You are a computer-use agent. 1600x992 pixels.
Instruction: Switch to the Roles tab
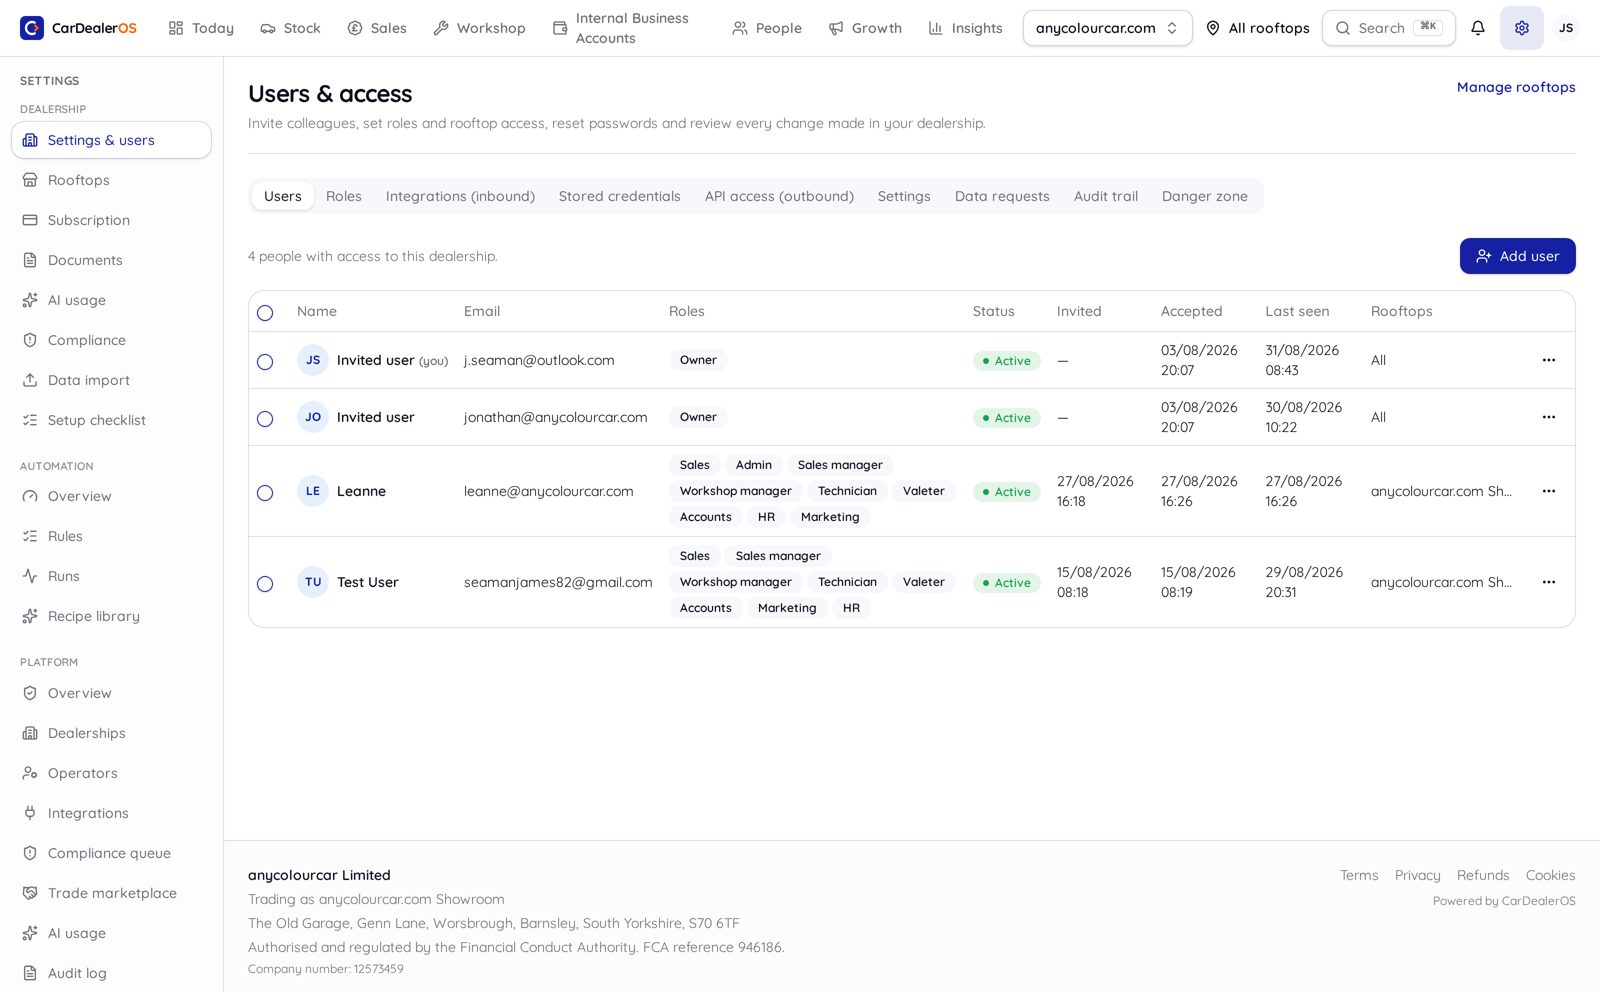[x=343, y=196]
